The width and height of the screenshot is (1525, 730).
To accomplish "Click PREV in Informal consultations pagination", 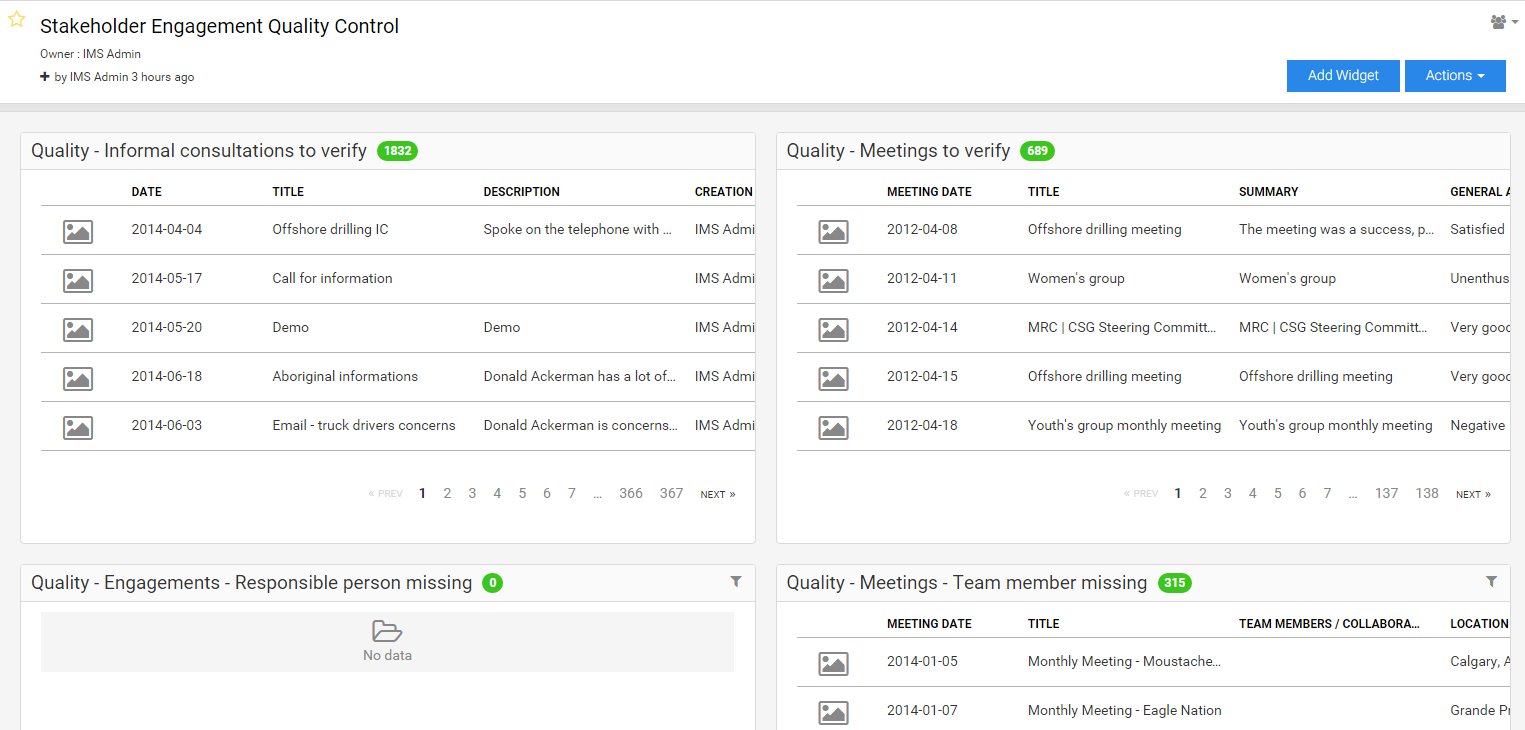I will click(x=385, y=495).
